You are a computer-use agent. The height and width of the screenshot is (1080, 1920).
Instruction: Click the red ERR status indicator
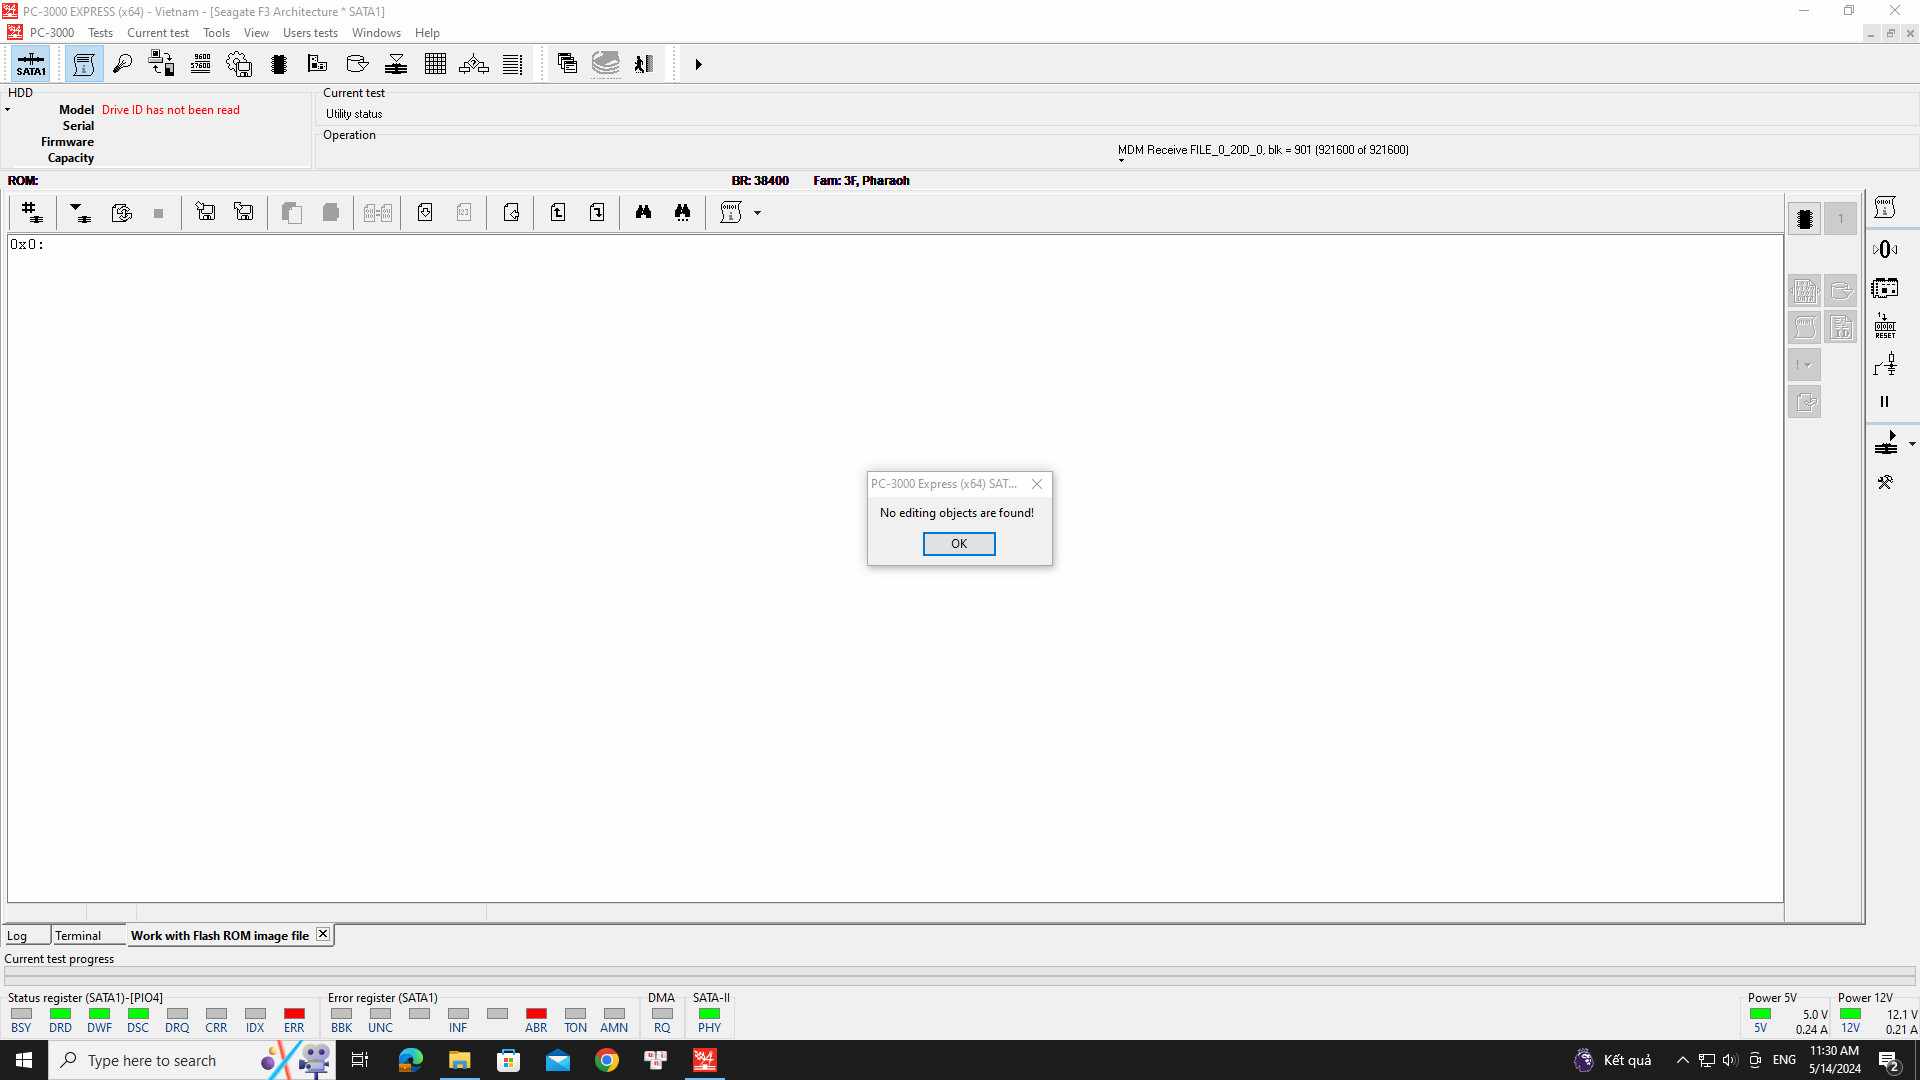[294, 1014]
